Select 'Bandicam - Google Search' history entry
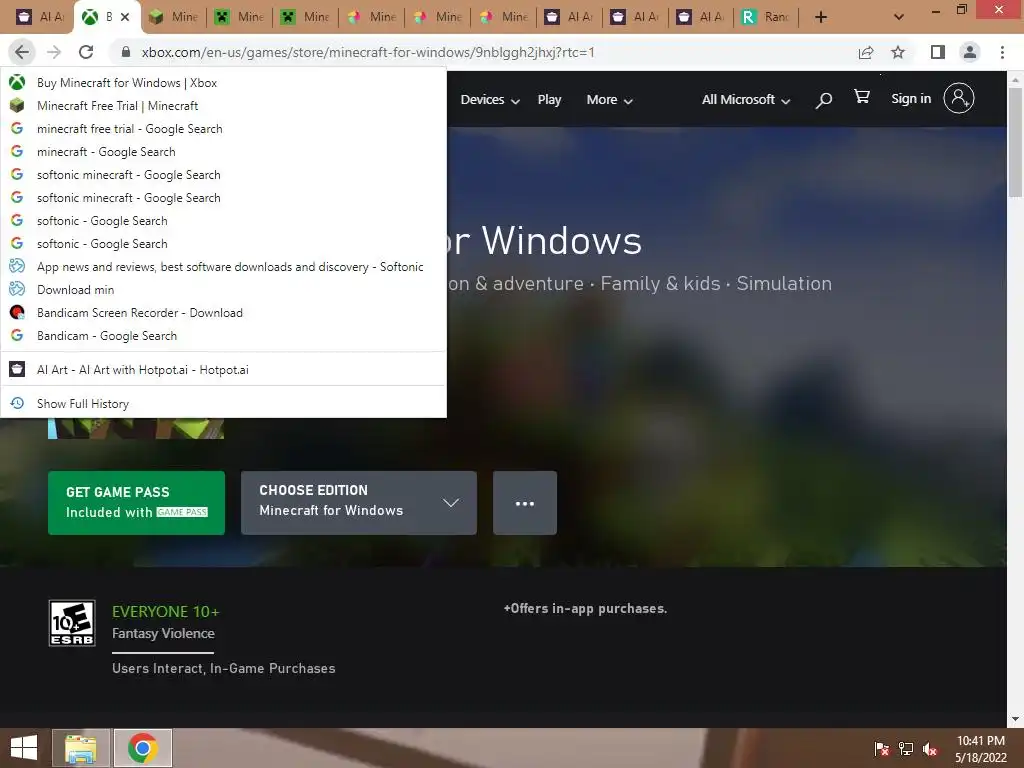This screenshot has width=1024, height=768. click(x=223, y=336)
